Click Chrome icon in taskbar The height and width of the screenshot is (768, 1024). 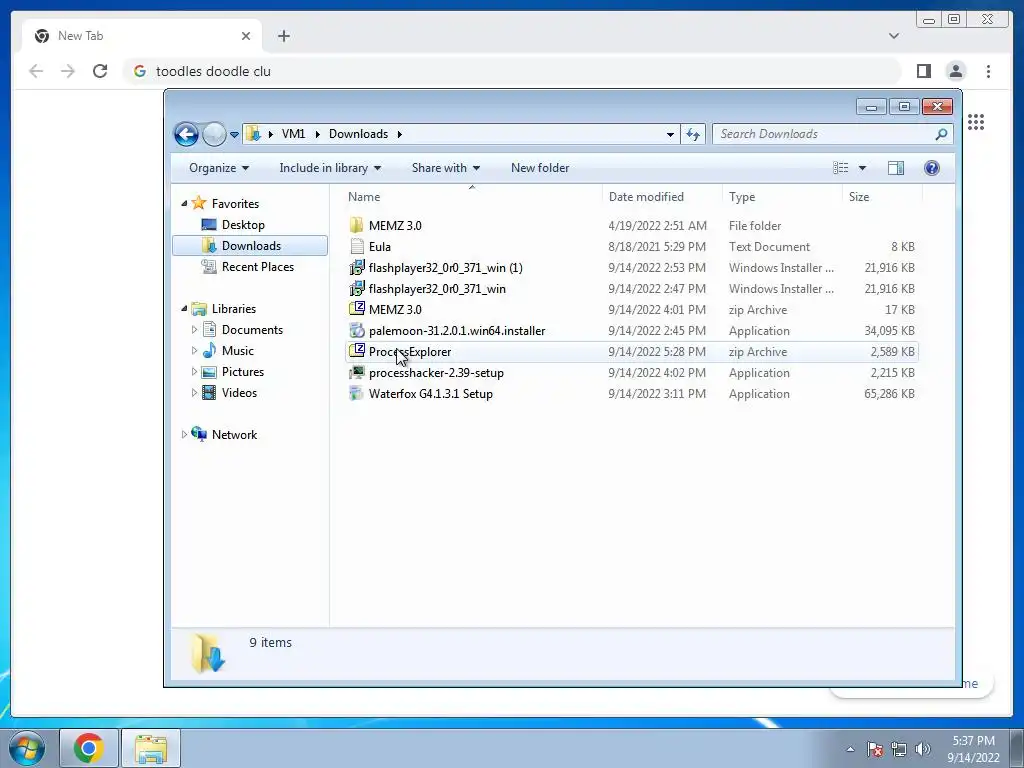pyautogui.click(x=89, y=748)
